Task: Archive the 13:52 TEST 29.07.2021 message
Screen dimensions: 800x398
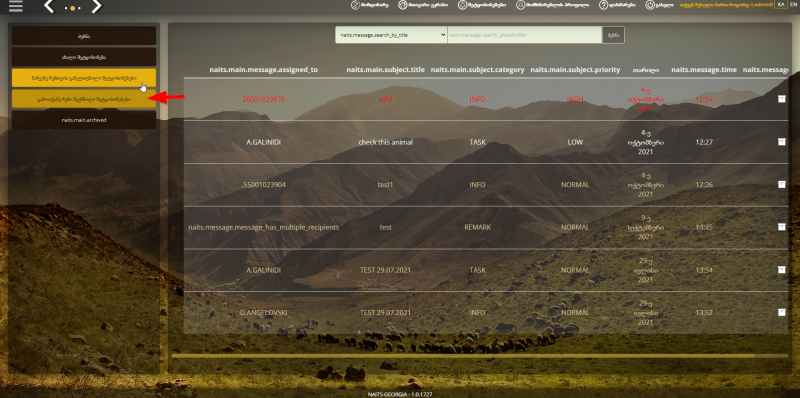Action: 782,312
